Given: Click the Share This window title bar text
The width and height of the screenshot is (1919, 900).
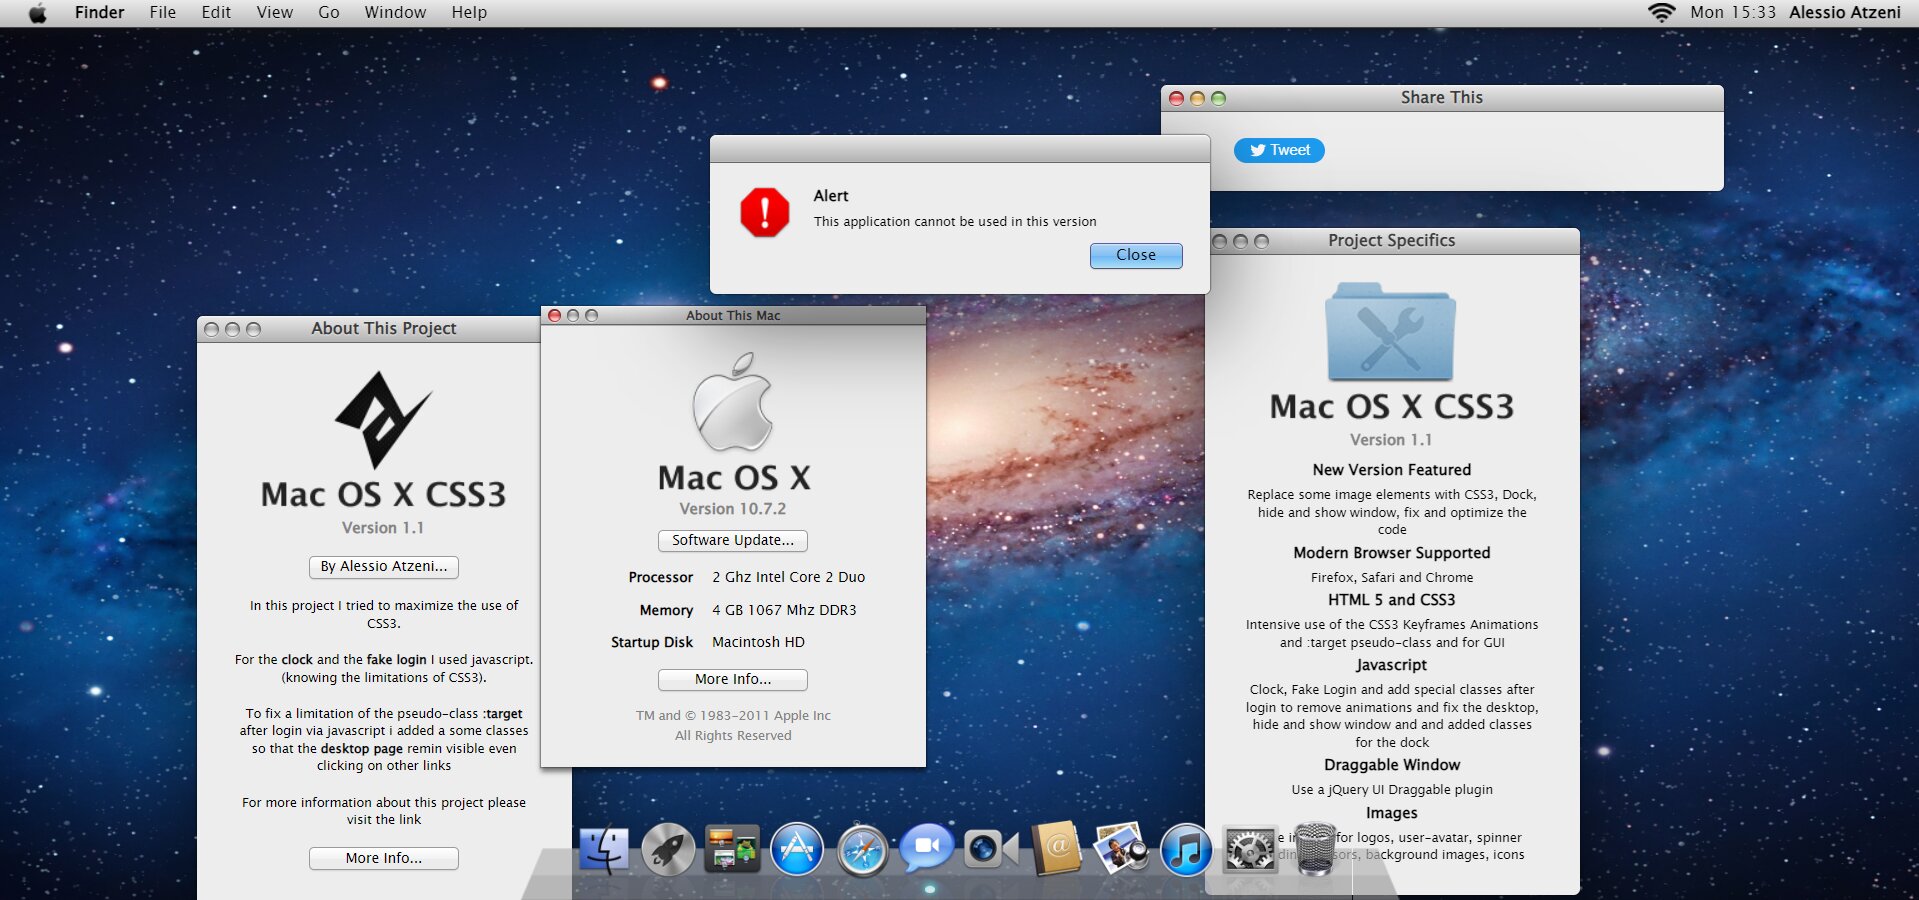Looking at the screenshot, I should coord(1441,97).
